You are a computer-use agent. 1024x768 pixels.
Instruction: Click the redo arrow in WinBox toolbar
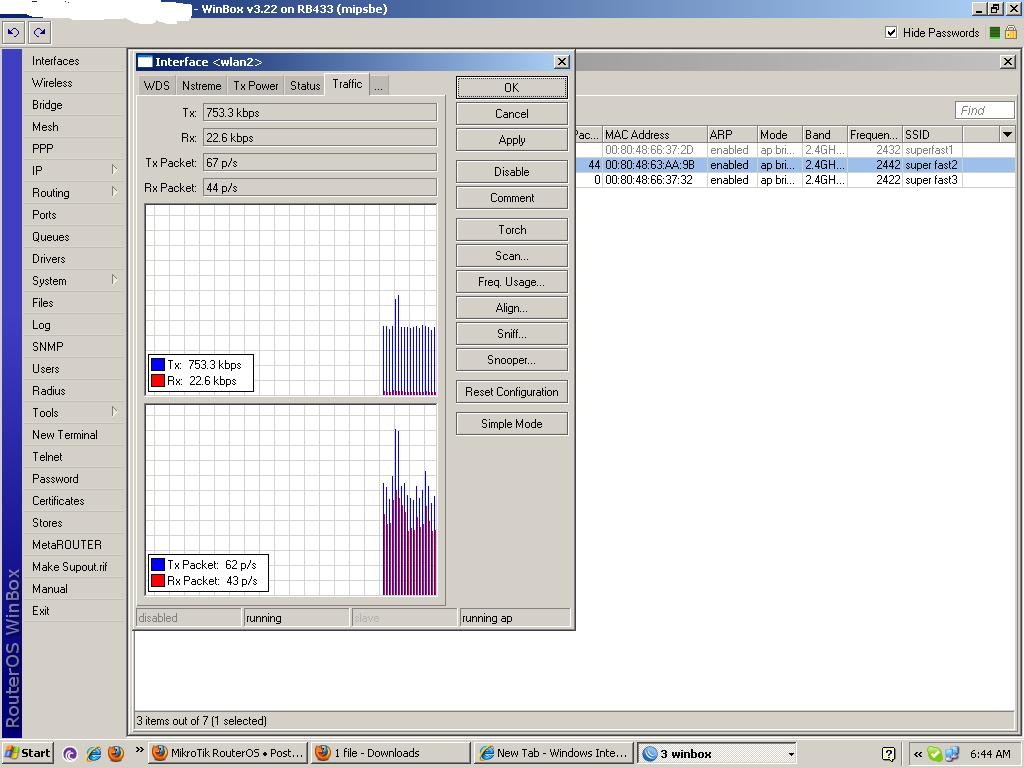(x=39, y=32)
